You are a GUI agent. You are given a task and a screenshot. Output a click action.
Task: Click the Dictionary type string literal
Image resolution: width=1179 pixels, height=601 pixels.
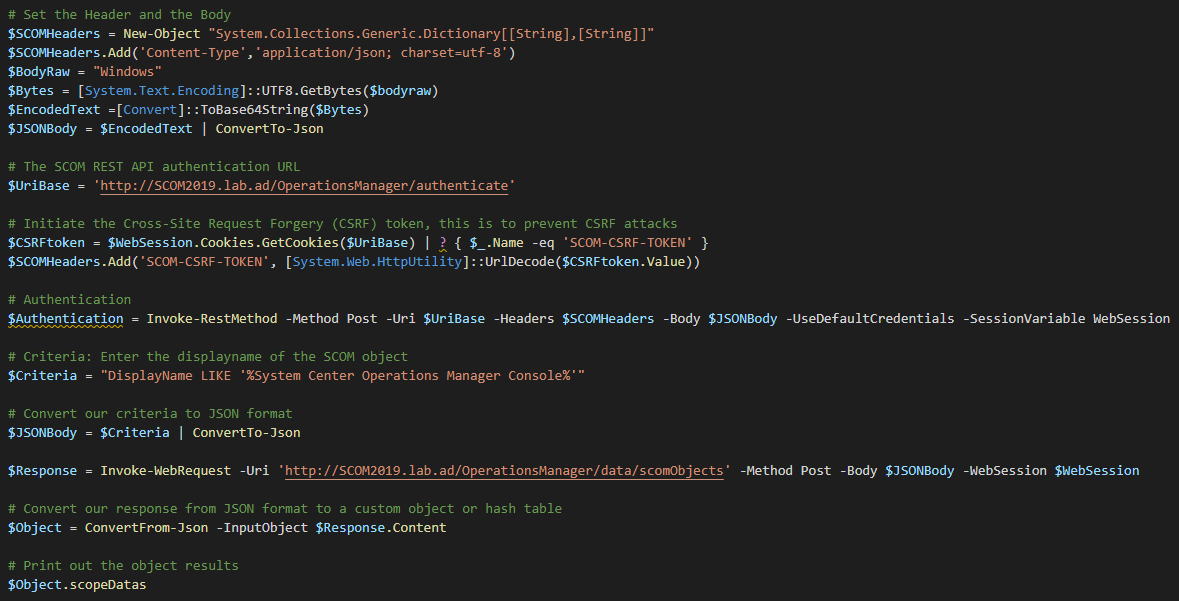[x=432, y=34]
